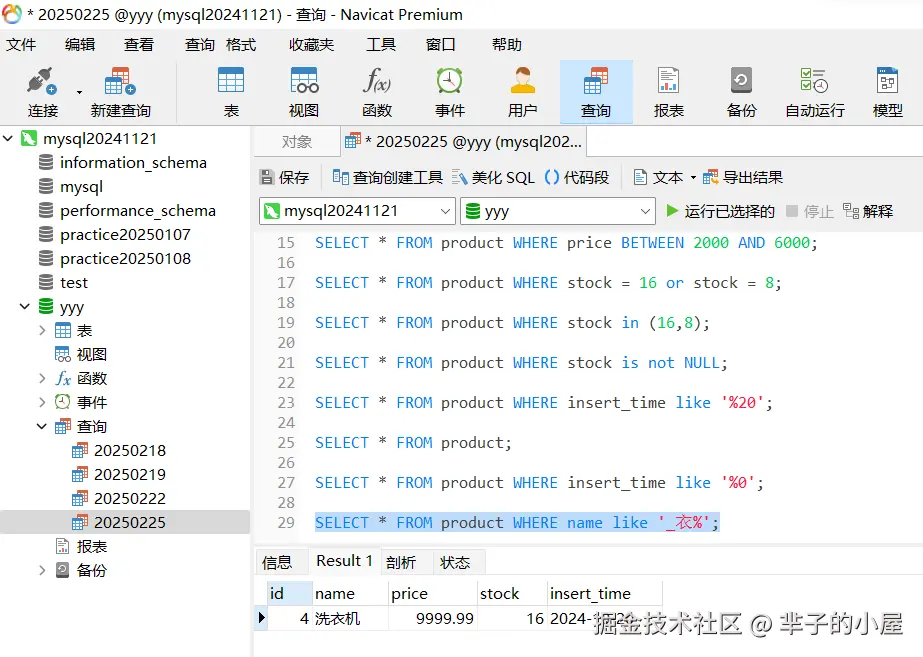This screenshot has height=657, width=923.
Task: Open the 模型 model toolbar icon
Action: pos(888,92)
